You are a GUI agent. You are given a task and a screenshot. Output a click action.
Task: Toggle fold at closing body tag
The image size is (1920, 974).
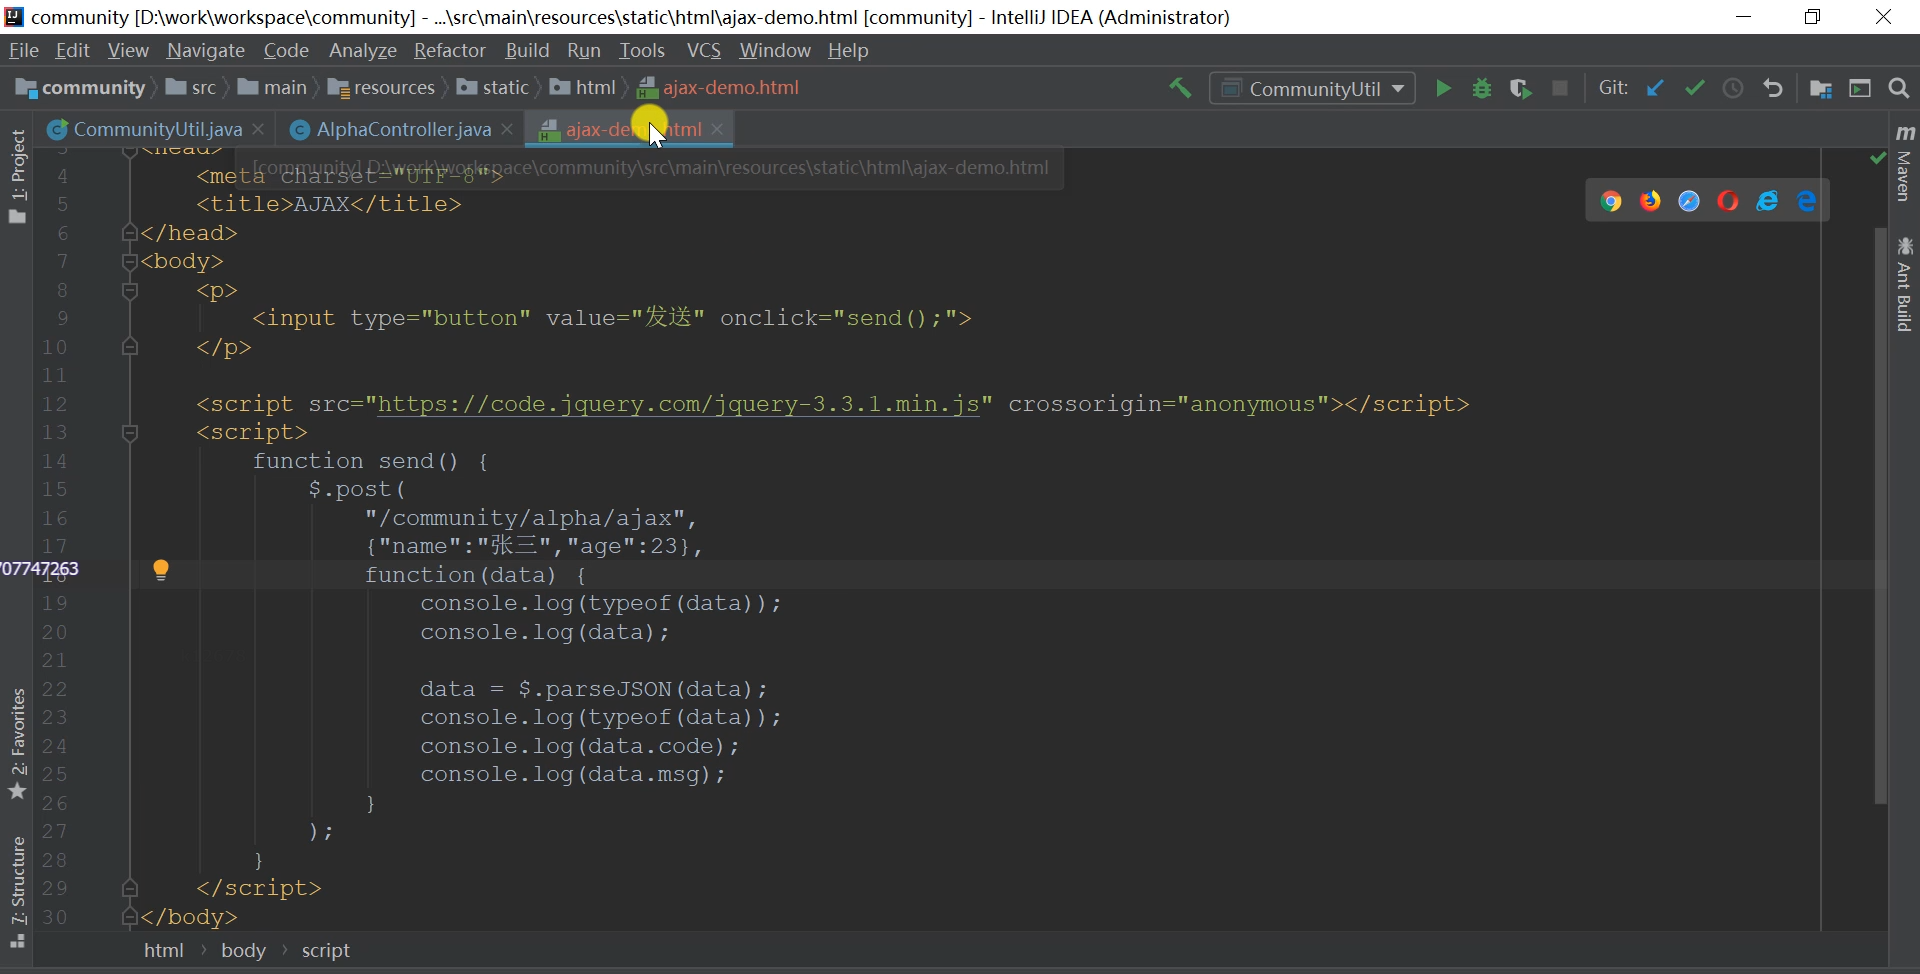[x=129, y=917]
